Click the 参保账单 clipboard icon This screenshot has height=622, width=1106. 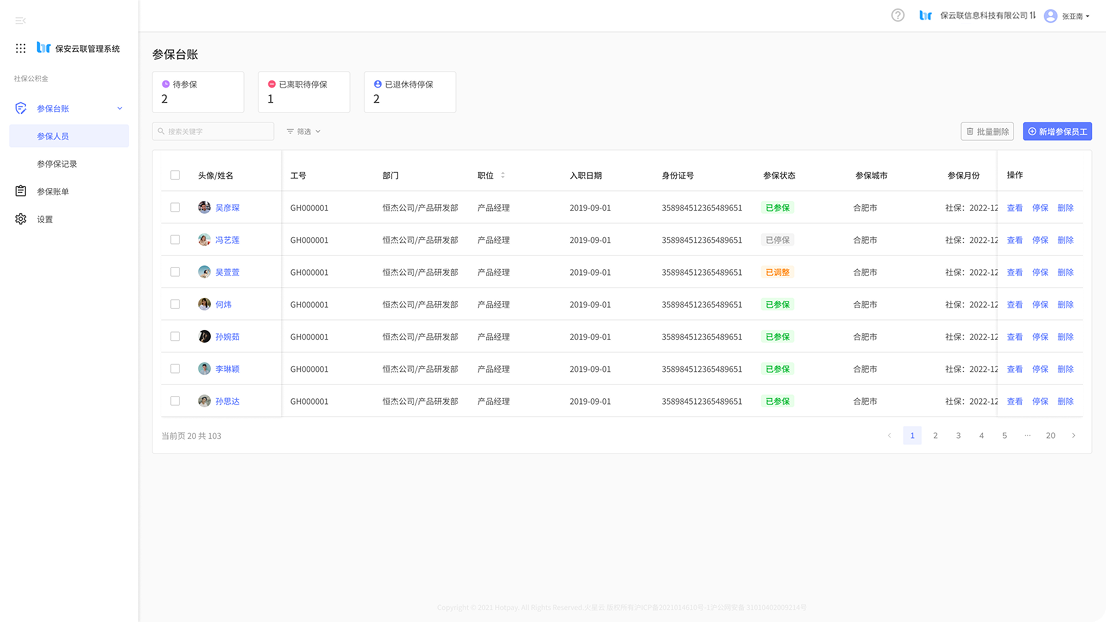tap(20, 191)
